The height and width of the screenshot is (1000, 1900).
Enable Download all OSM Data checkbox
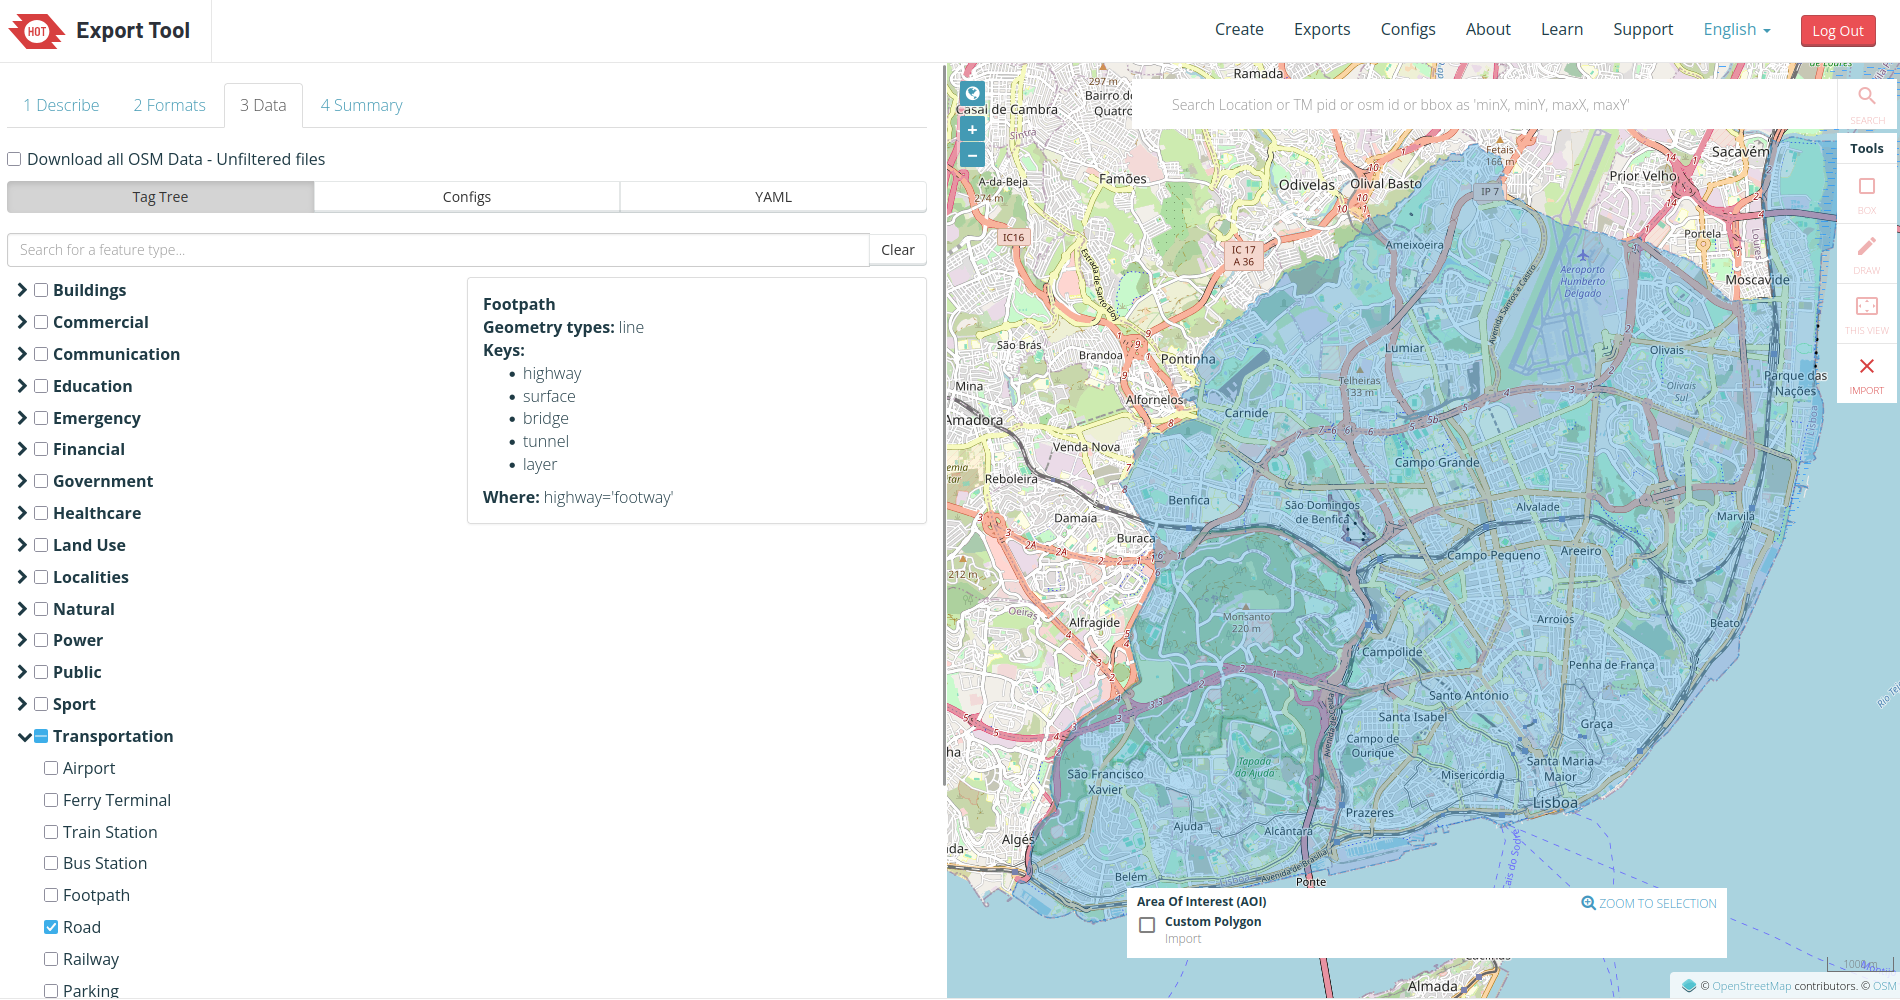pos(15,160)
